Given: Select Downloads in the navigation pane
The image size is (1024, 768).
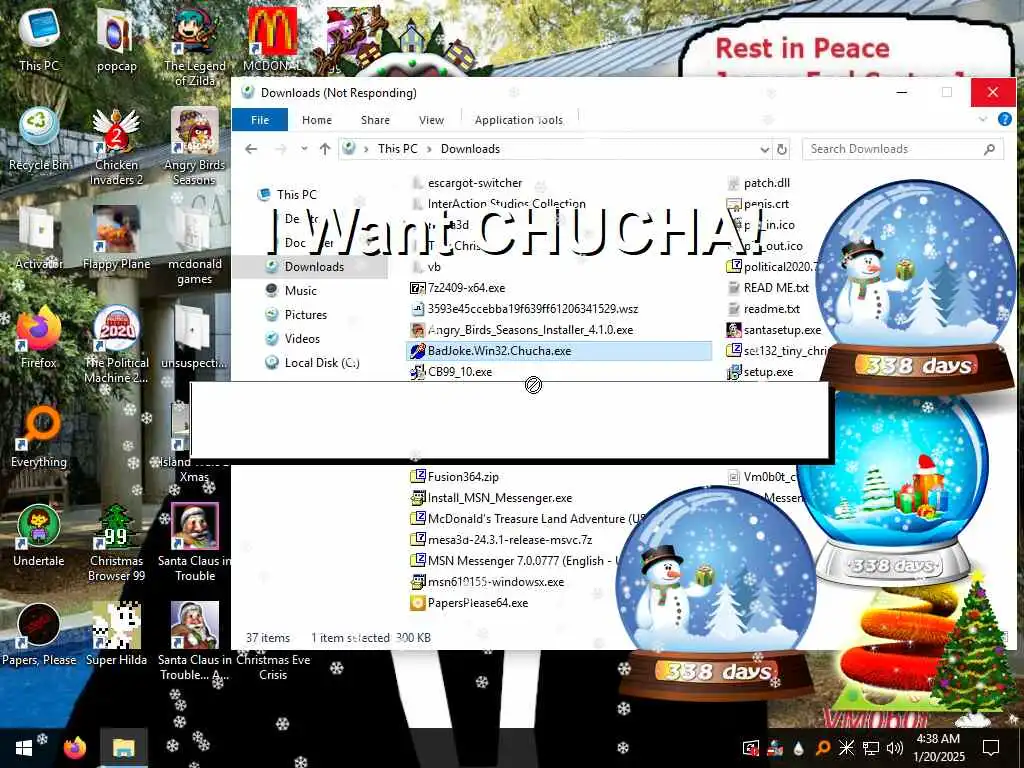Looking at the screenshot, I should coord(310,266).
